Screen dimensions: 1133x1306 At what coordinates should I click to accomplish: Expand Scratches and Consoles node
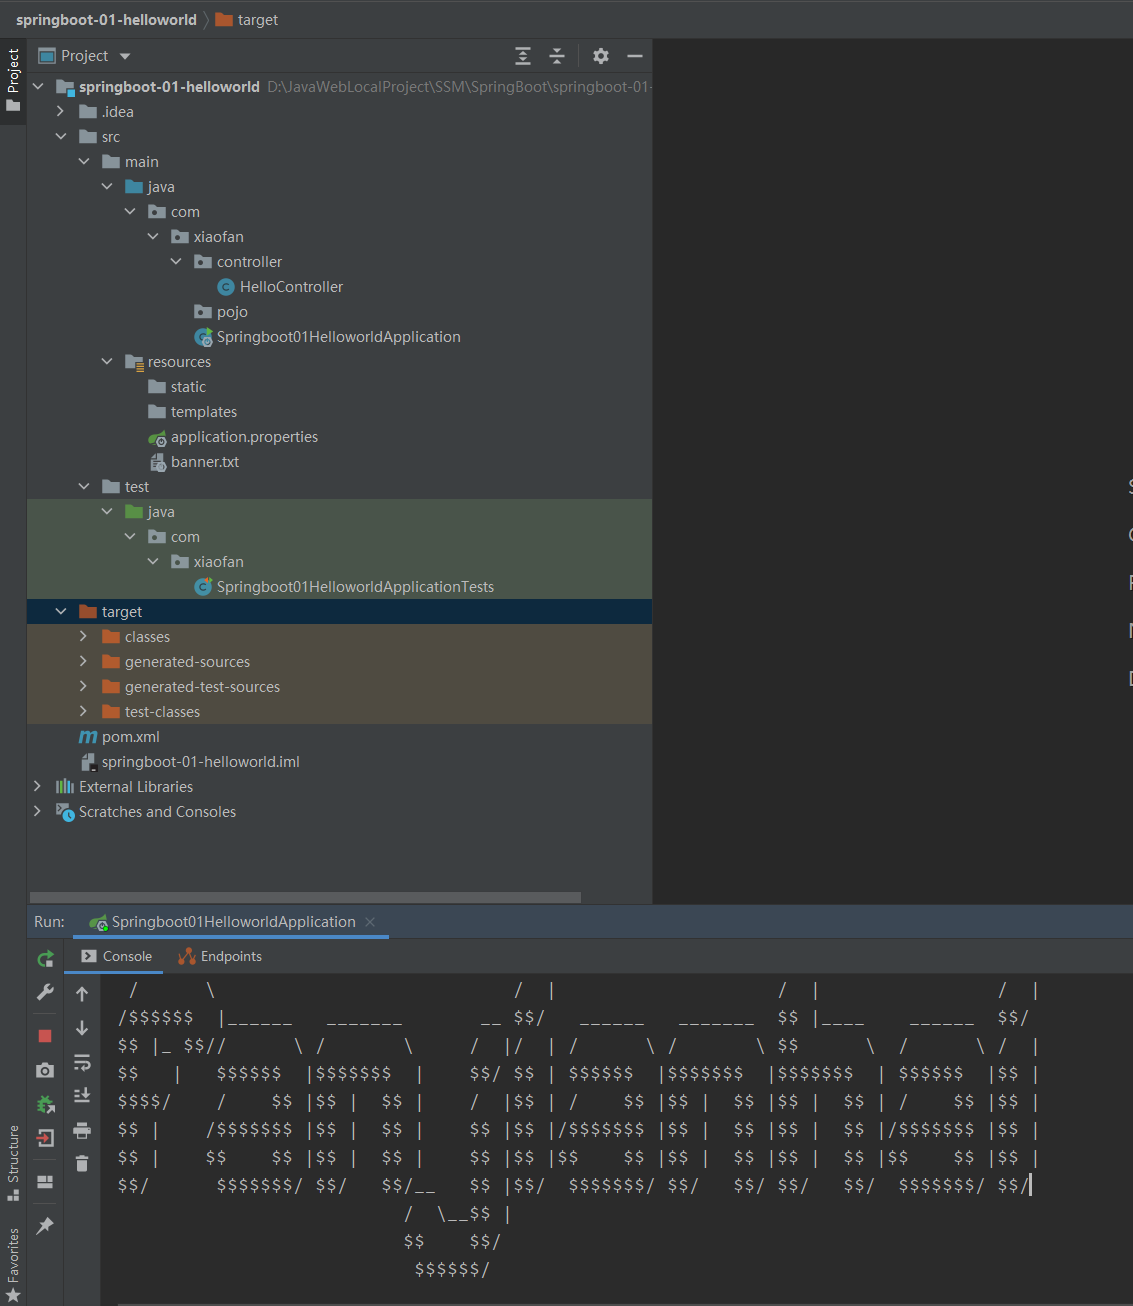38,811
